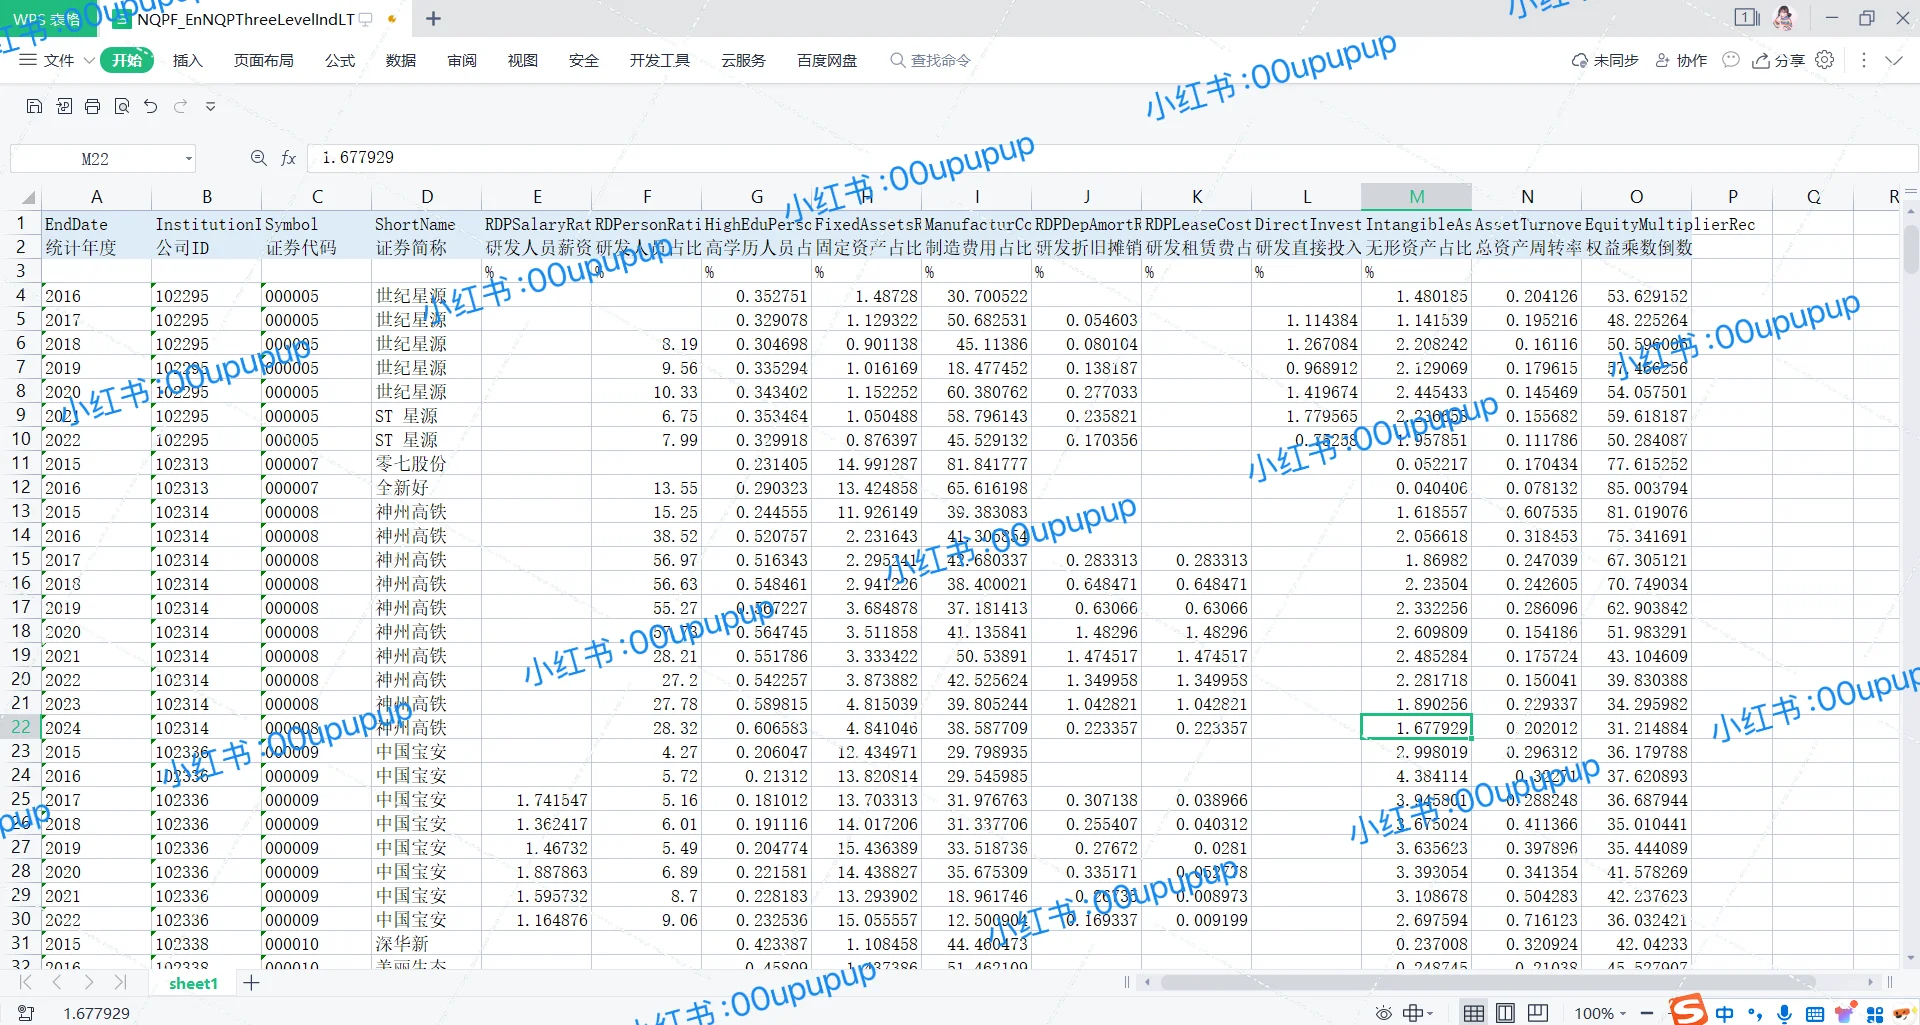Image resolution: width=1920 pixels, height=1025 pixels.
Task: Switch to the 插入 ribbon tab
Action: (187, 60)
